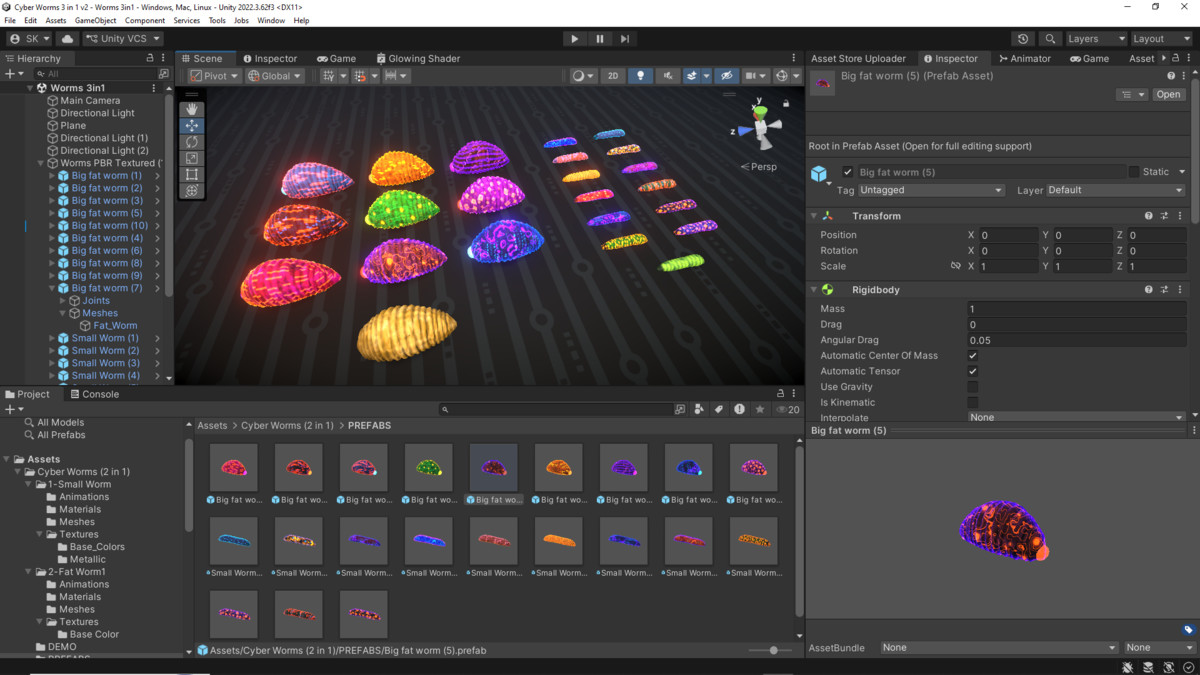The image size is (1200, 675).
Task: Open the Global rotation dropdown
Action: (275, 76)
